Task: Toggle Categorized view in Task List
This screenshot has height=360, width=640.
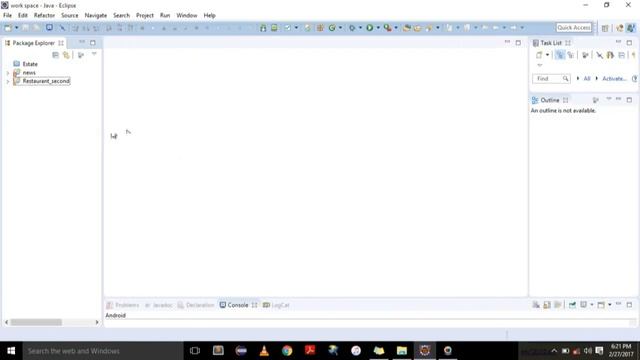Action: tap(560, 55)
